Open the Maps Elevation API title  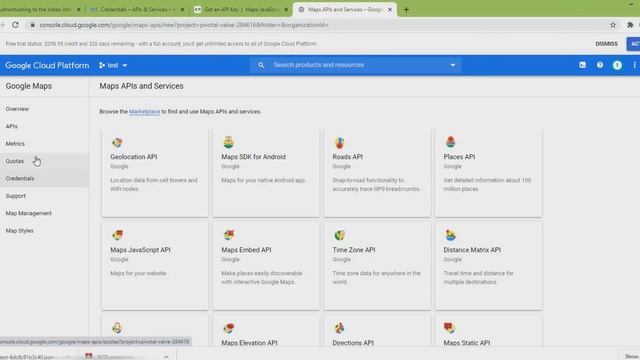(249, 343)
